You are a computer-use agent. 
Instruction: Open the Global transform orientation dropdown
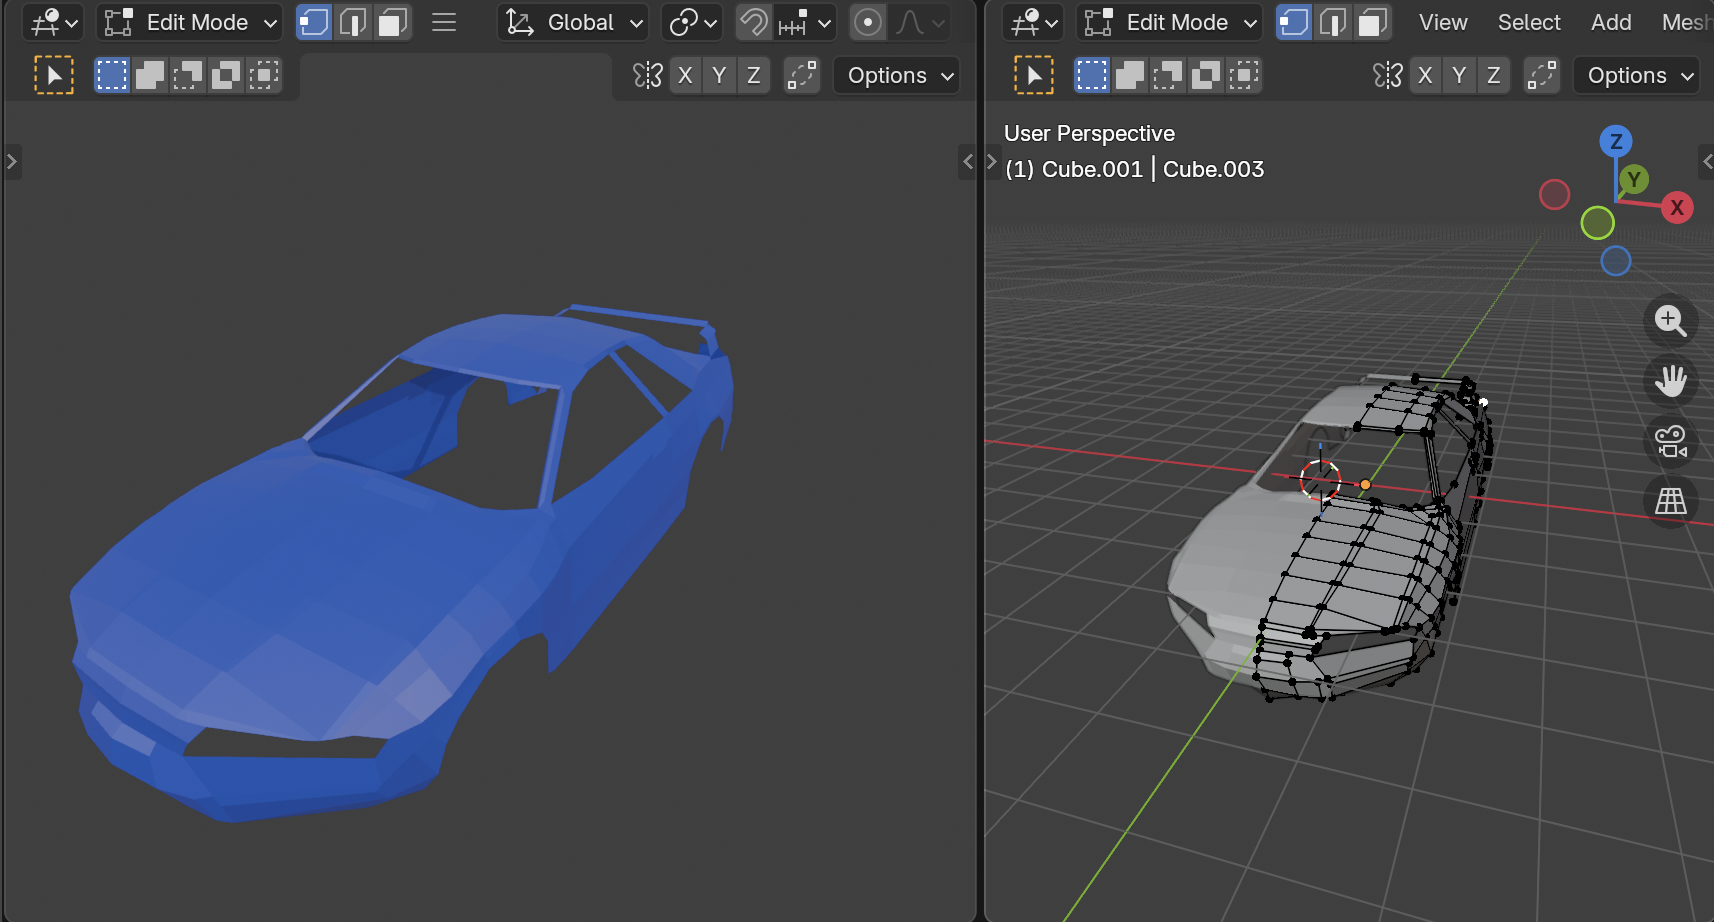[573, 22]
